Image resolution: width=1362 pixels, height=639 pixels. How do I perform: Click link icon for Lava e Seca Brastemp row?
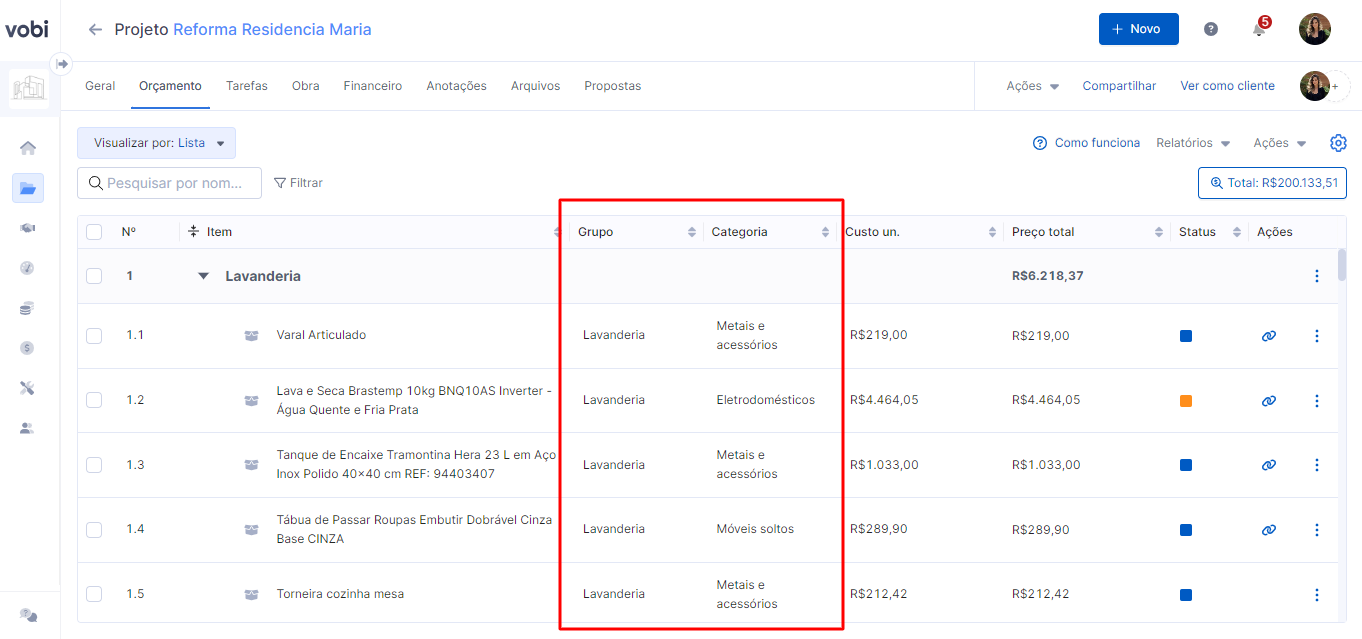tap(1269, 401)
